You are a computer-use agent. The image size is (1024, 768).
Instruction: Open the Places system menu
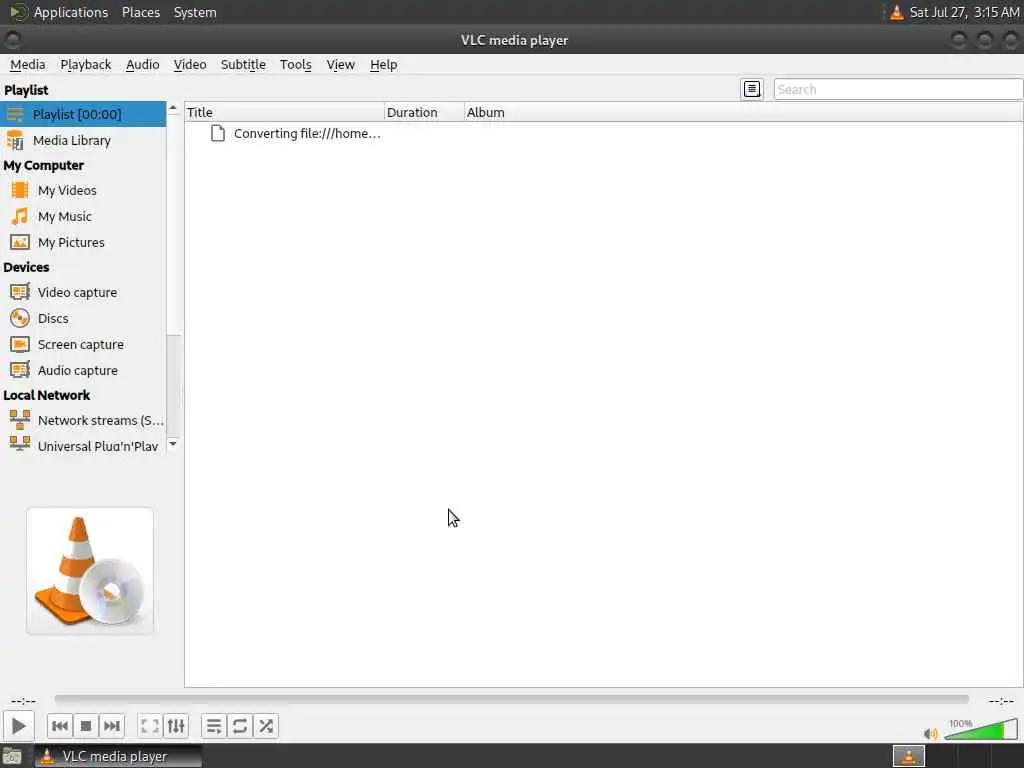click(140, 12)
